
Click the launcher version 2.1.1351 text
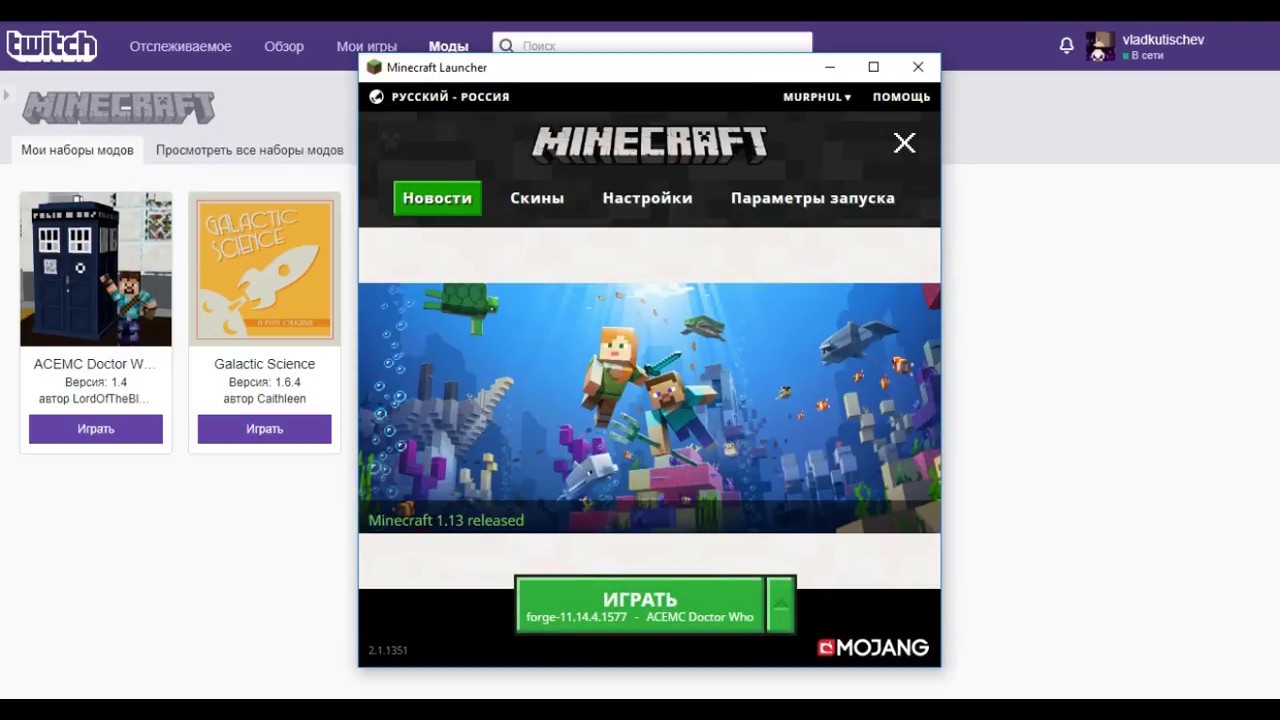coord(388,650)
